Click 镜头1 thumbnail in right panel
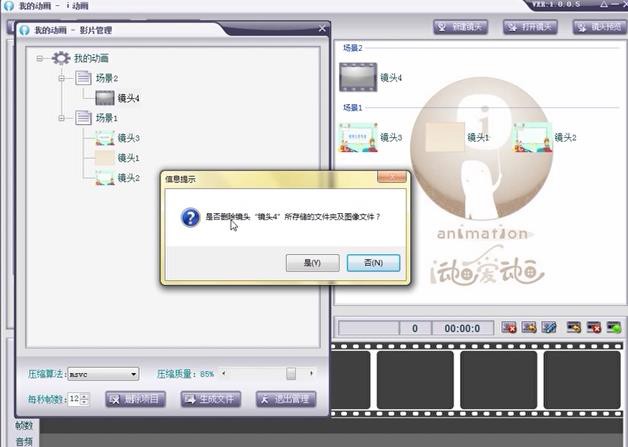The height and width of the screenshot is (447, 628). tap(445, 137)
